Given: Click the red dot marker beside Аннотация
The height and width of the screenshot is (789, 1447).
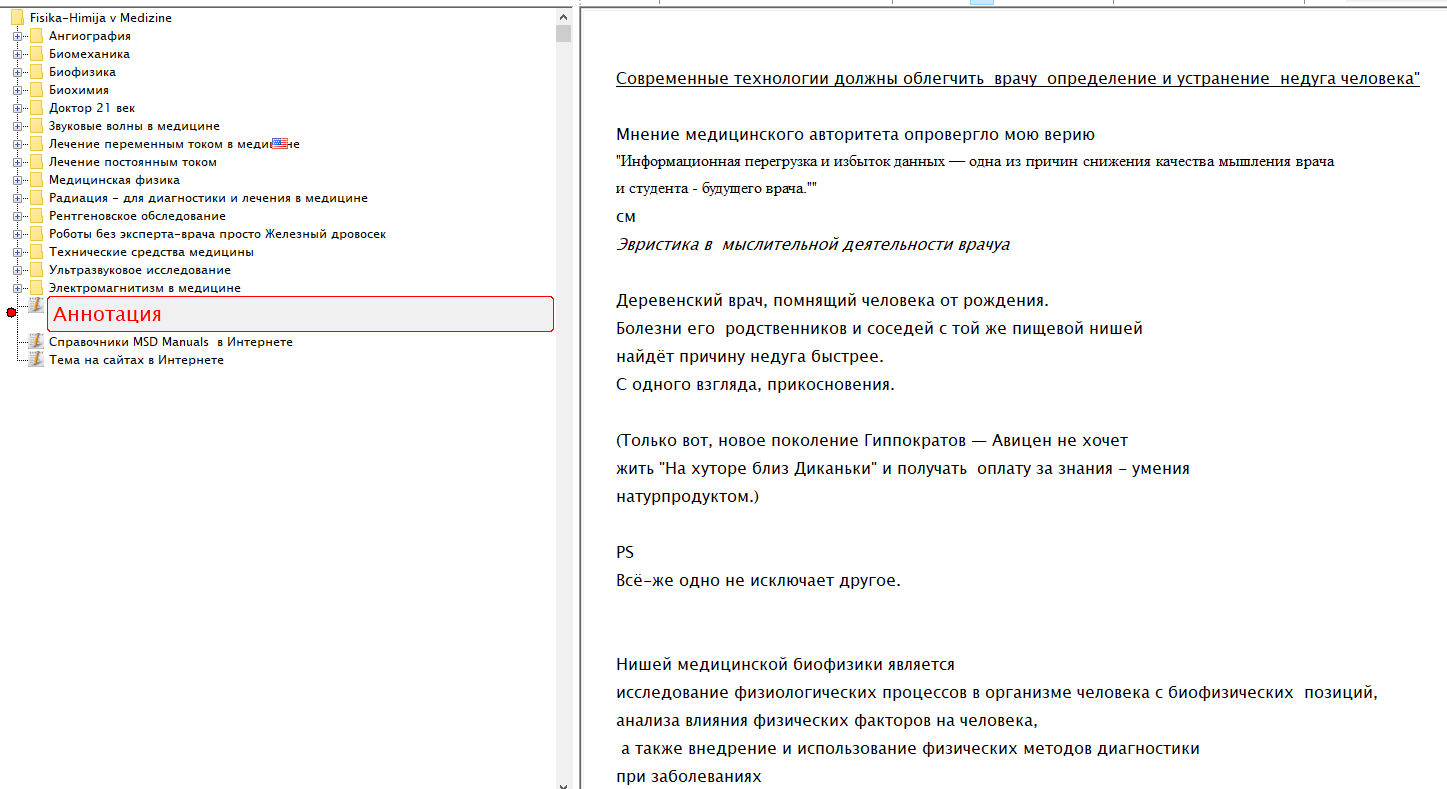Looking at the screenshot, I should [x=11, y=313].
